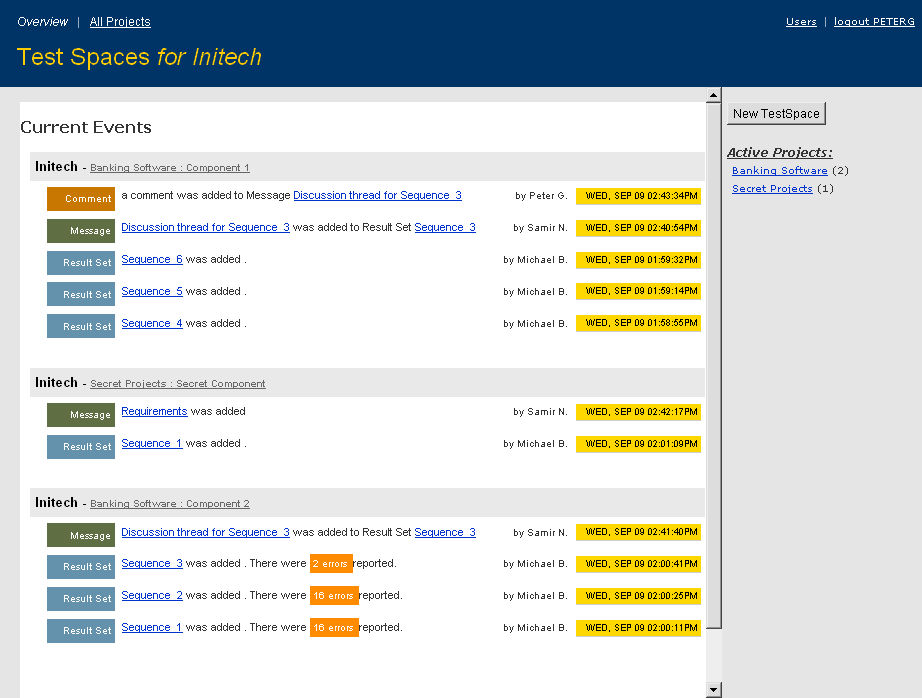This screenshot has width=922, height=698.
Task: Open the All Projects link
Action: coord(120,22)
